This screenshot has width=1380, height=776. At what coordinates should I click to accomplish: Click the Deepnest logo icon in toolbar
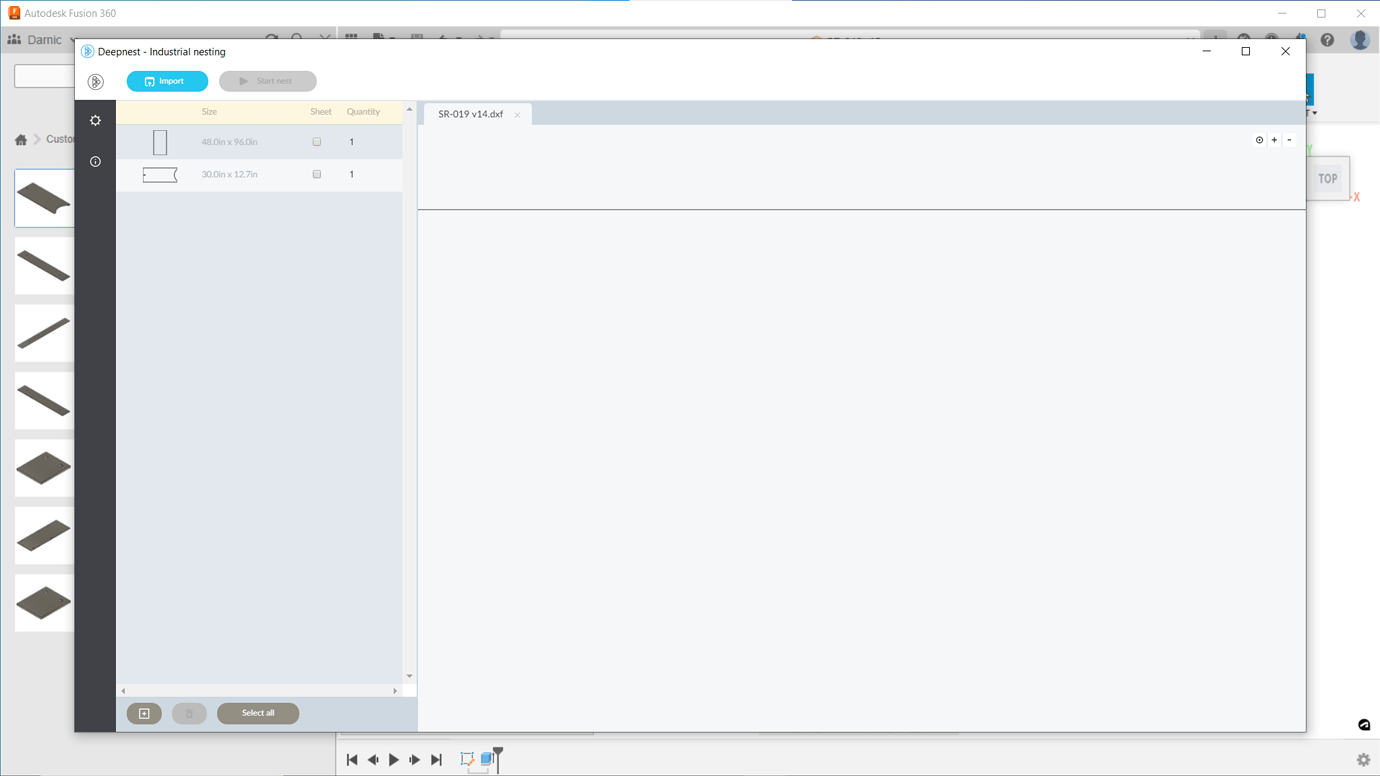(x=96, y=82)
